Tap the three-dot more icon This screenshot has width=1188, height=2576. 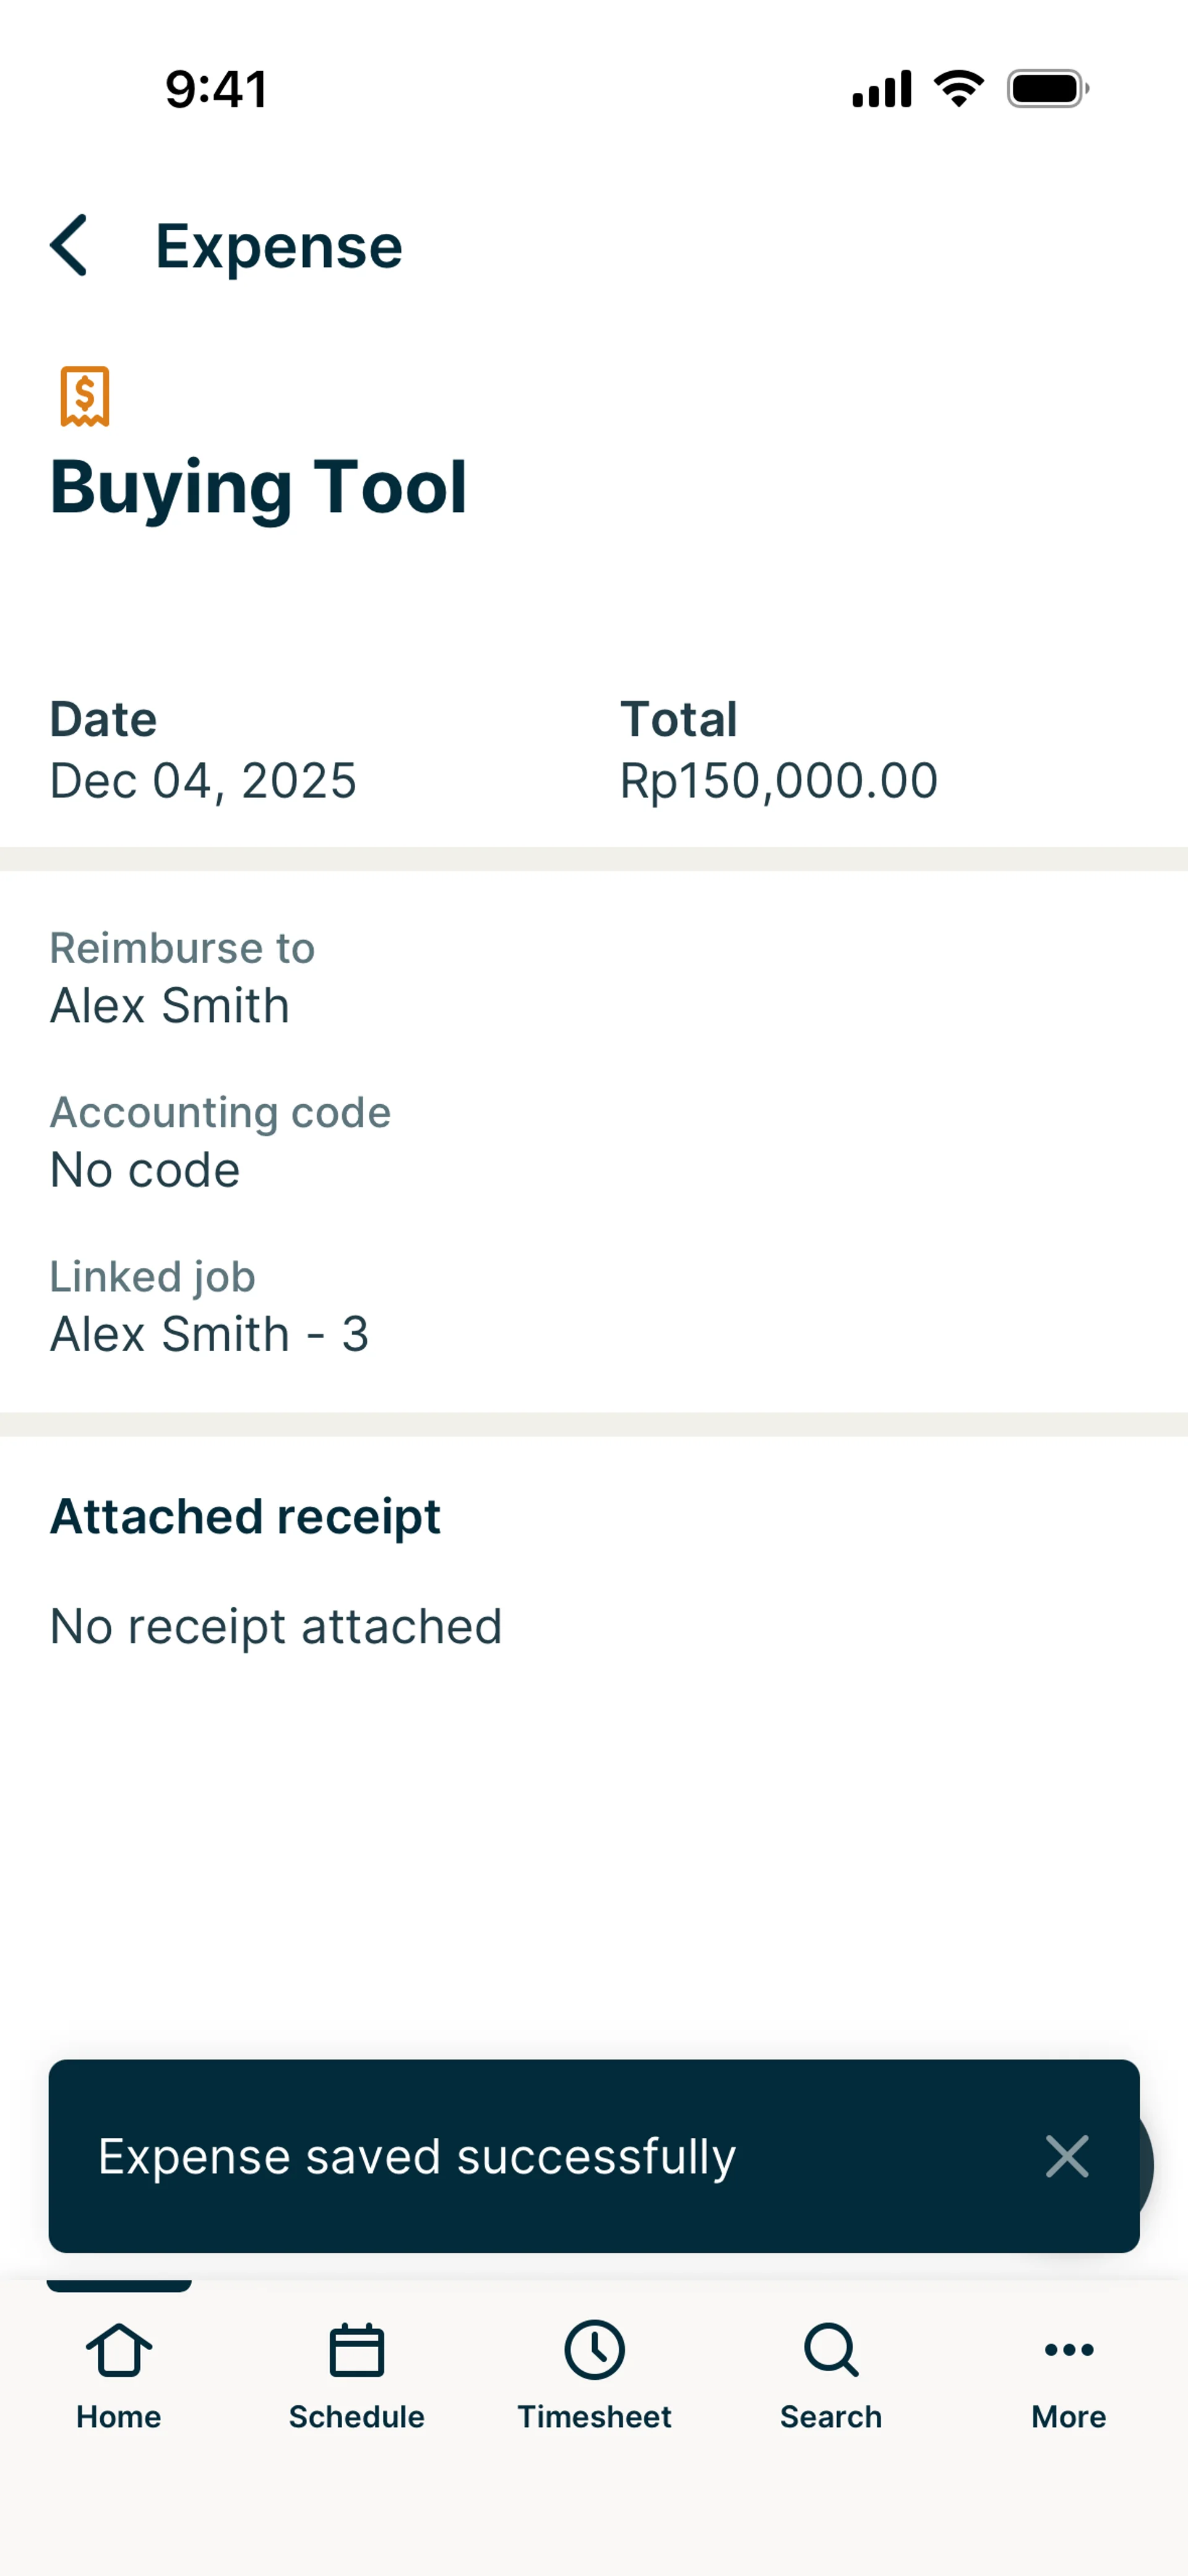point(1068,2350)
